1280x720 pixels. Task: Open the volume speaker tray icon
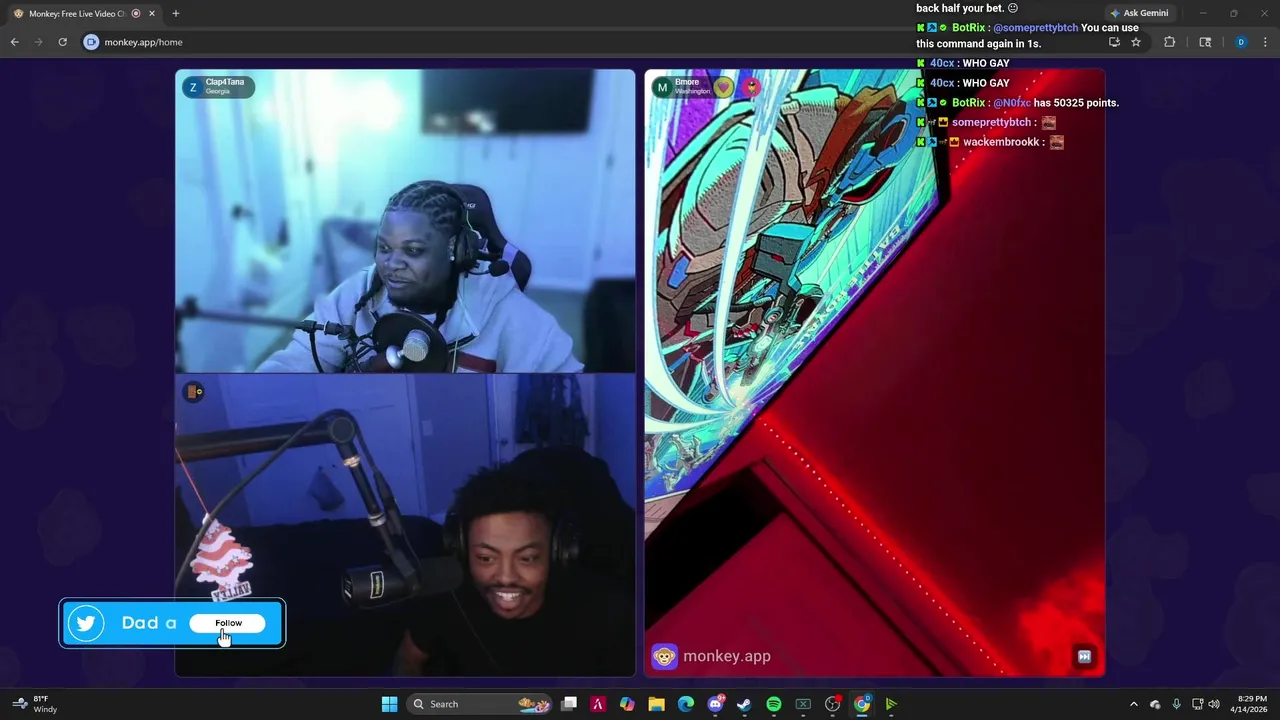click(x=1214, y=704)
